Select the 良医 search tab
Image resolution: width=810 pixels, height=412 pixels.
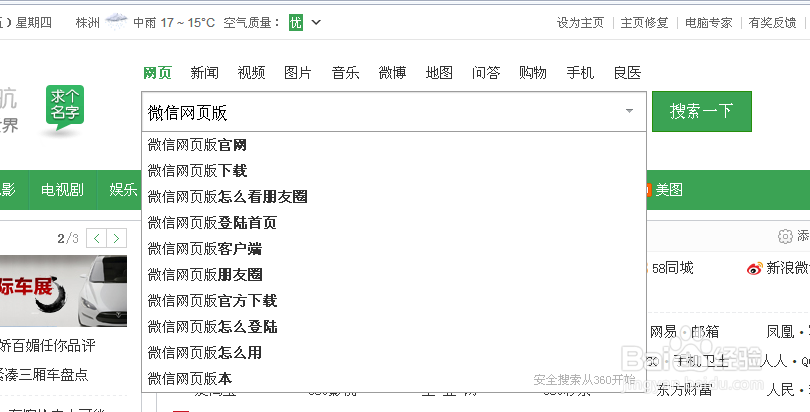(x=627, y=73)
